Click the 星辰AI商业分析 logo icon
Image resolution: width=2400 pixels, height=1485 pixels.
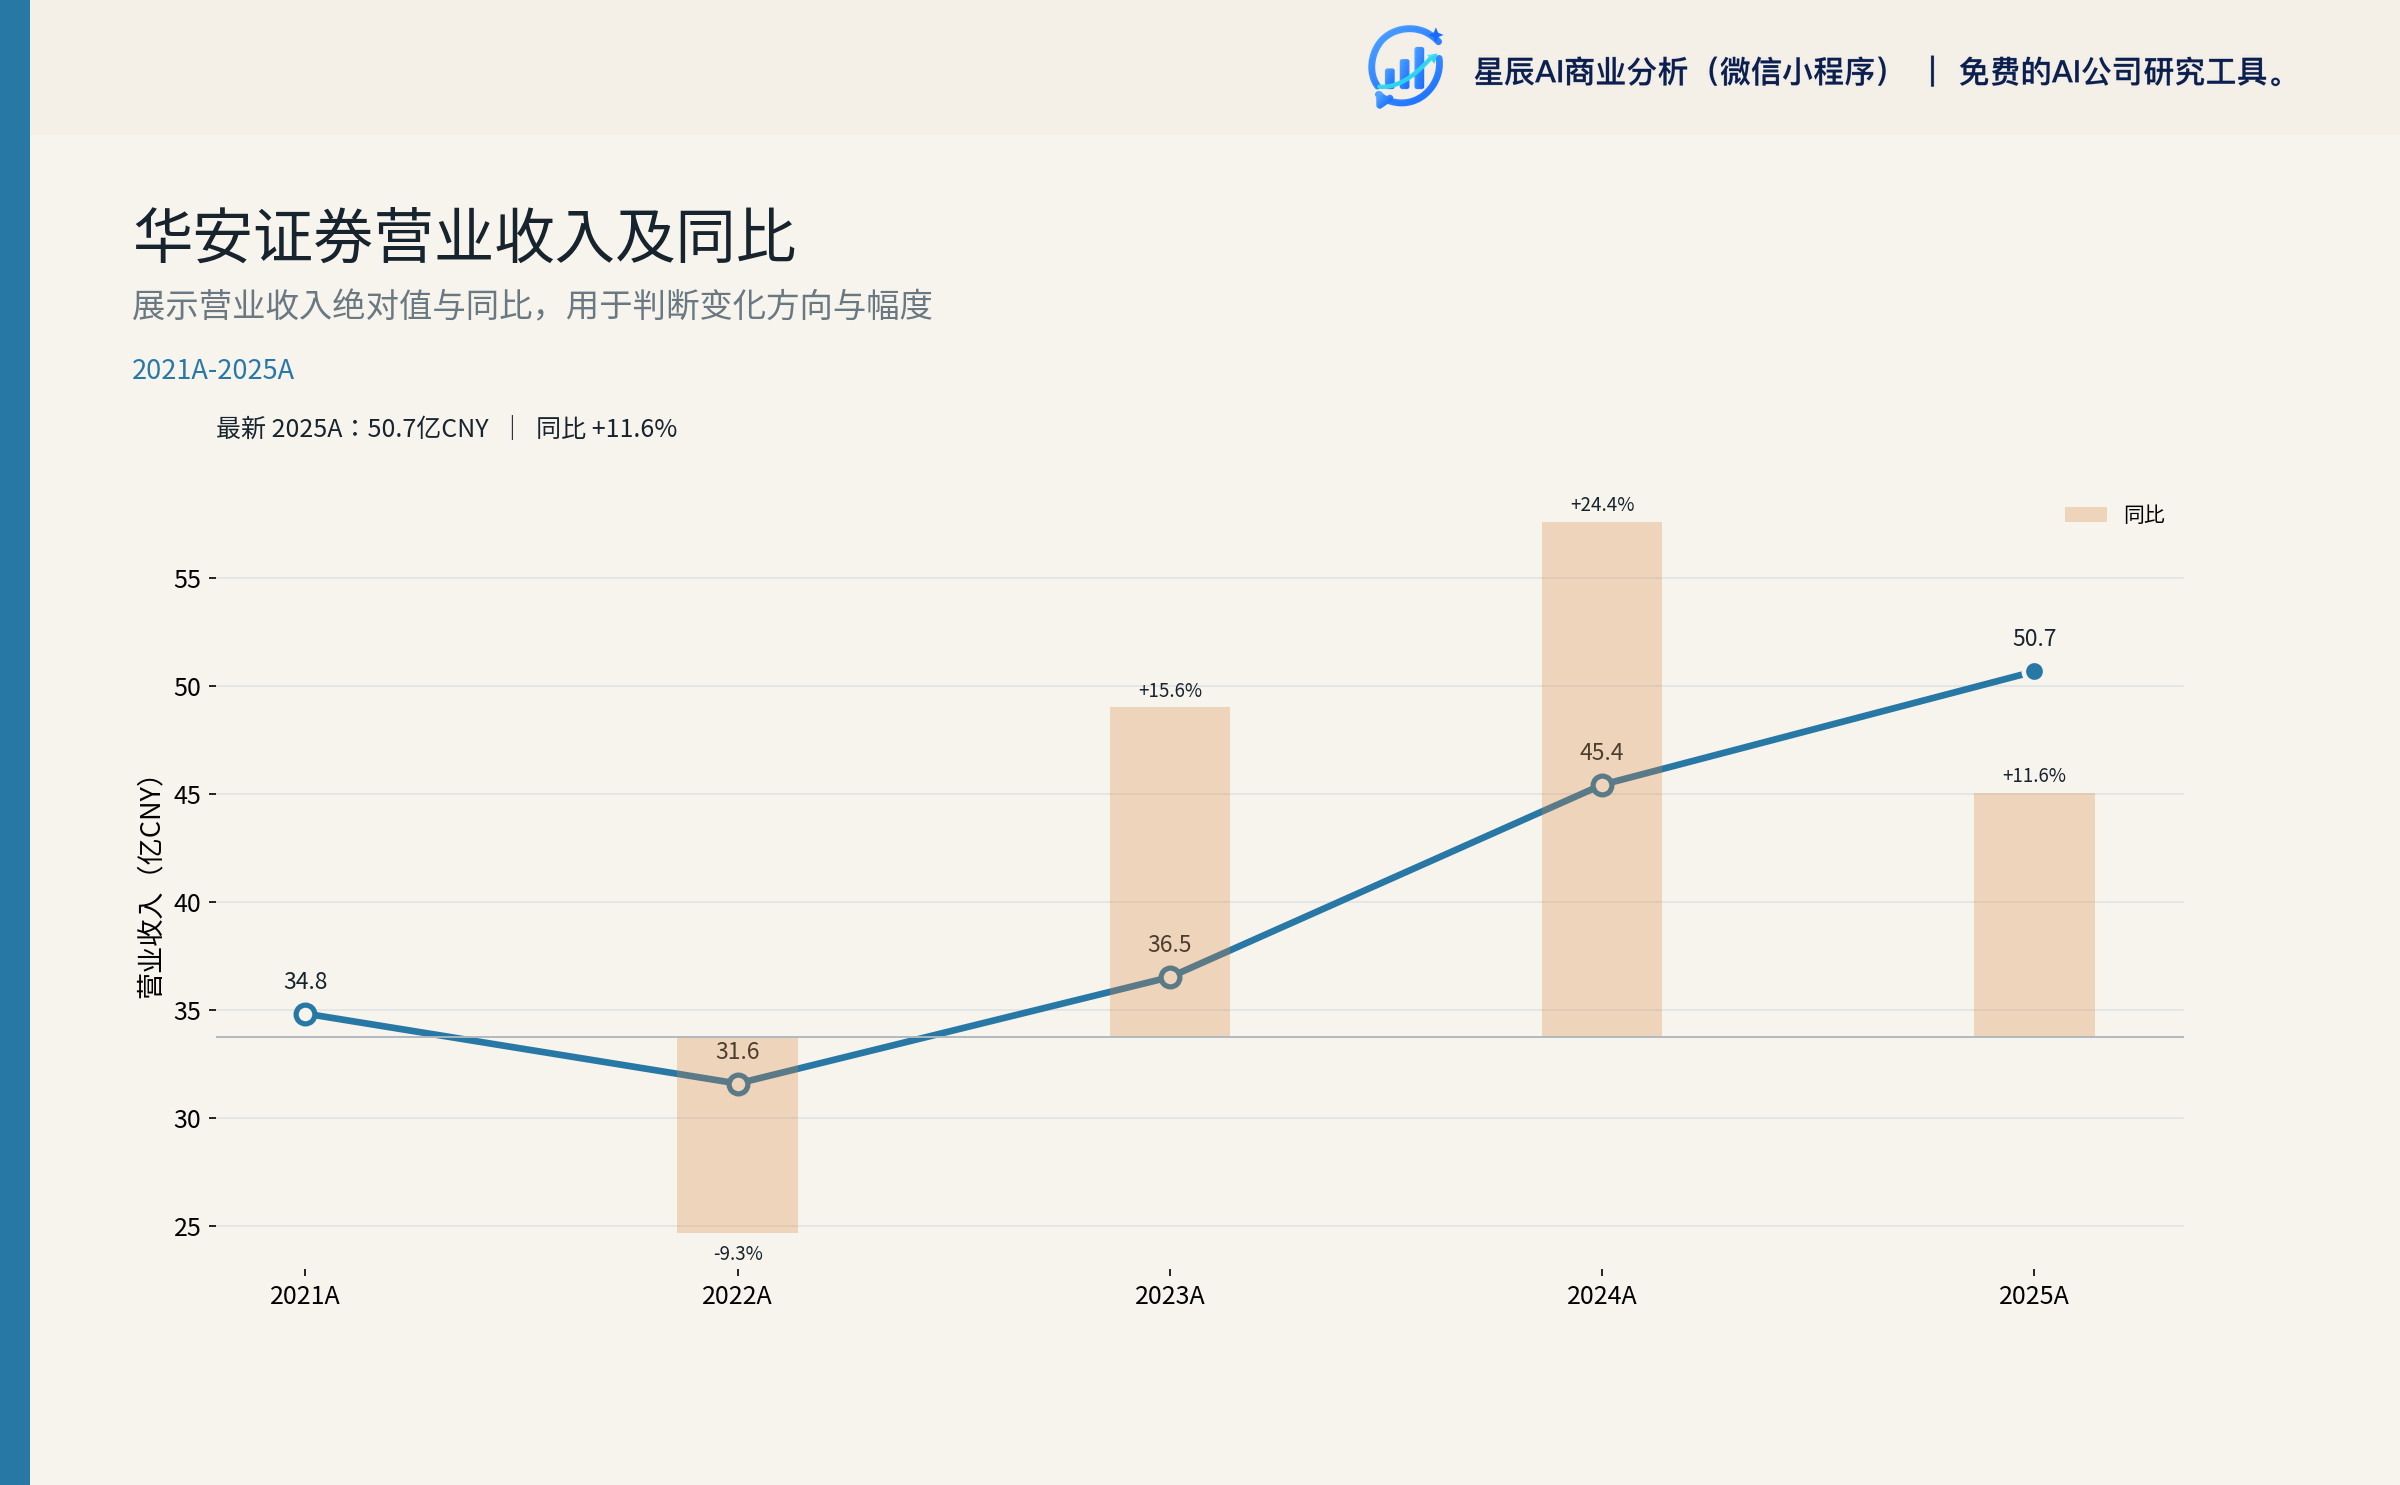click(x=1405, y=67)
